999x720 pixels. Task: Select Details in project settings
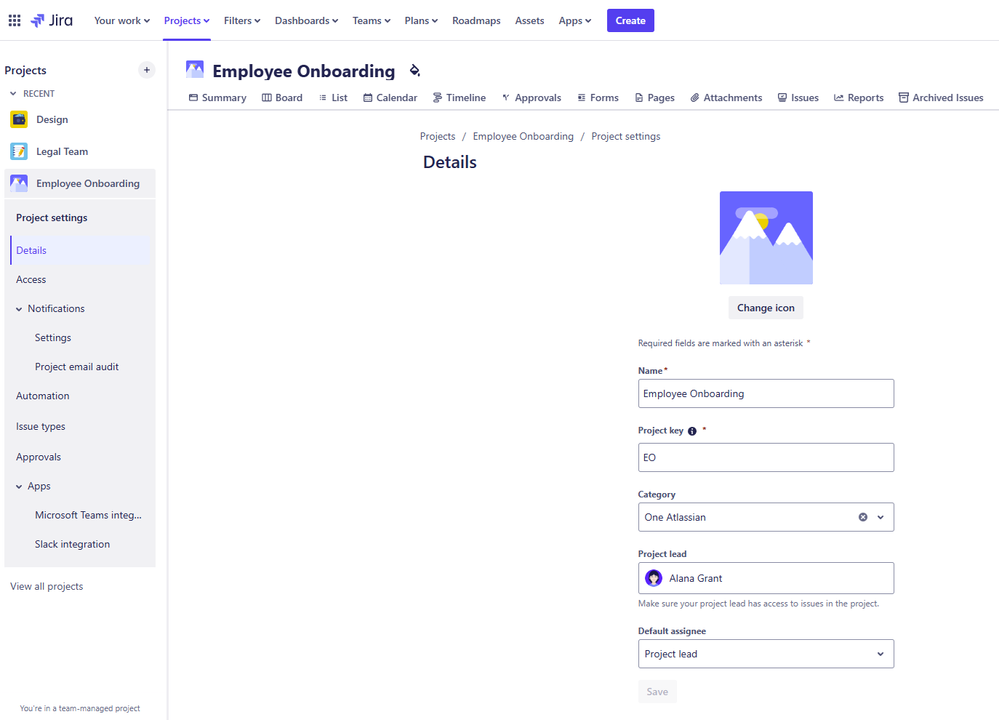click(80, 250)
